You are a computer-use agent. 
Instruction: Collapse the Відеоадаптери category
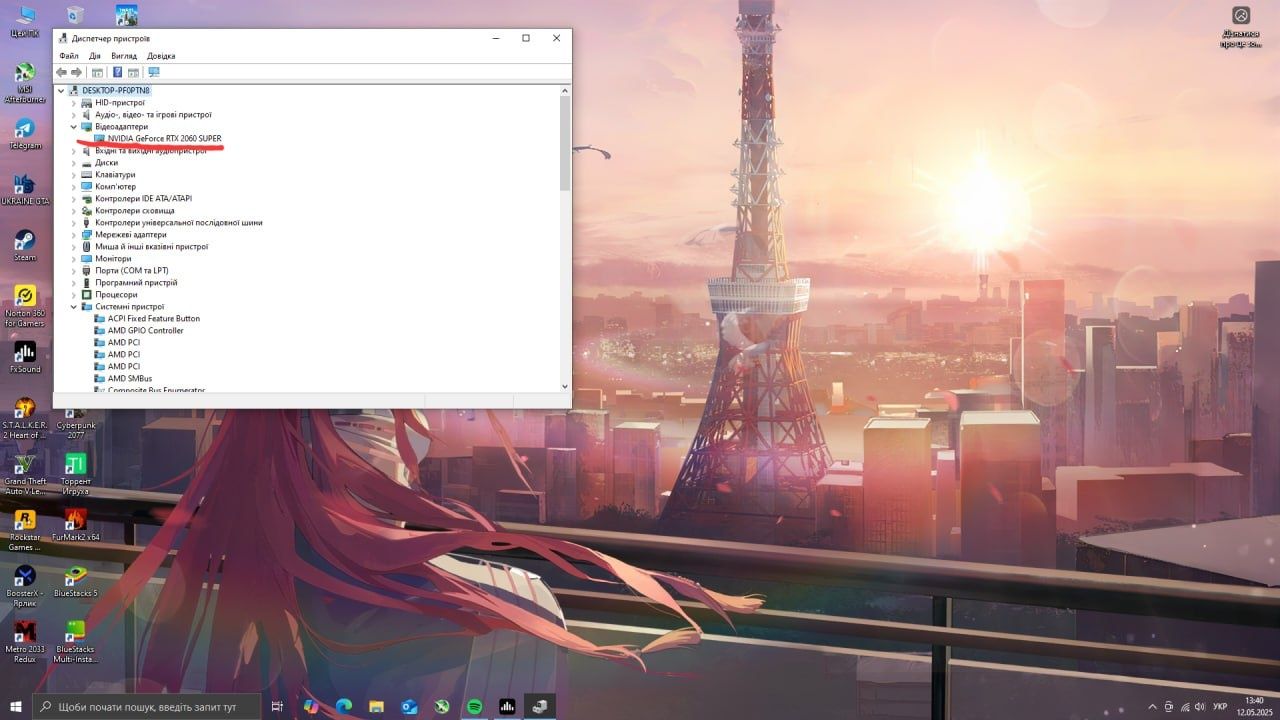(73, 127)
